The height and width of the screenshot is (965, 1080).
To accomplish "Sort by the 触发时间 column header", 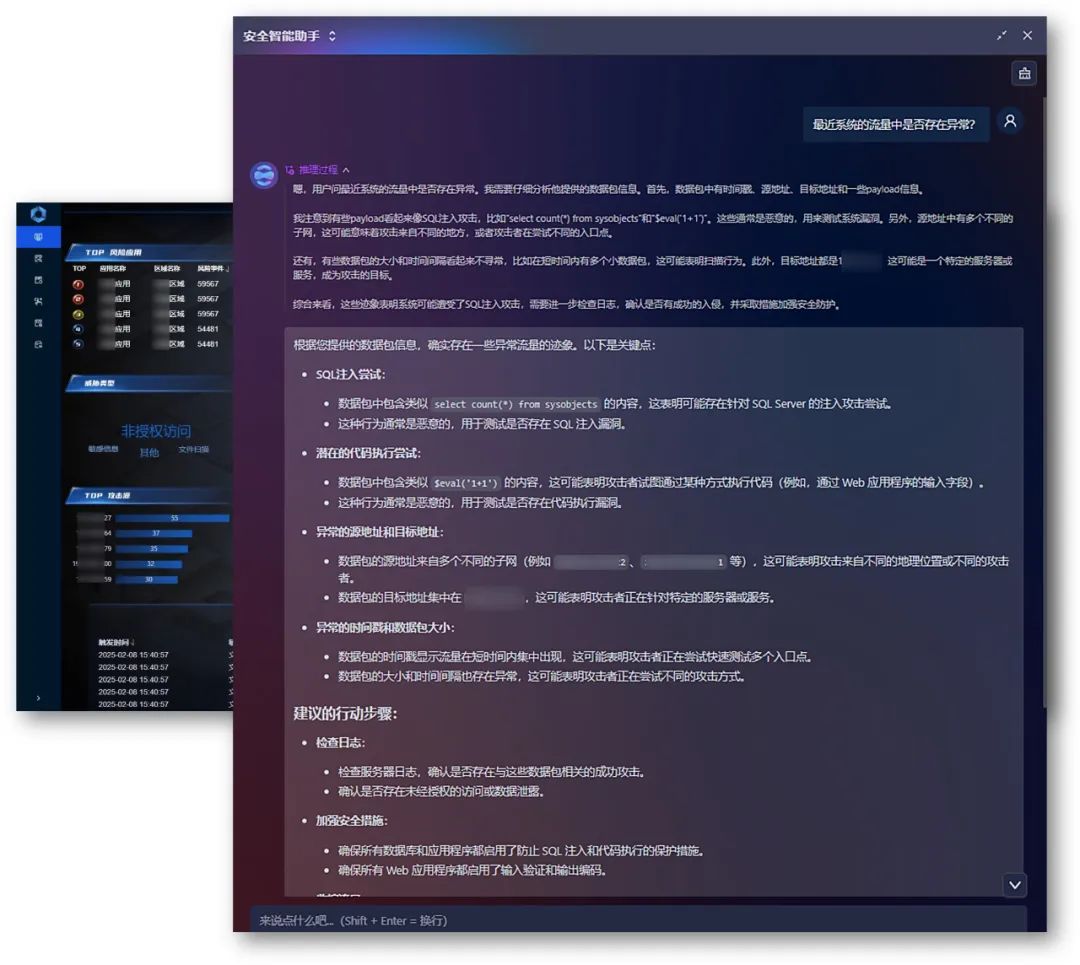I will (116, 642).
